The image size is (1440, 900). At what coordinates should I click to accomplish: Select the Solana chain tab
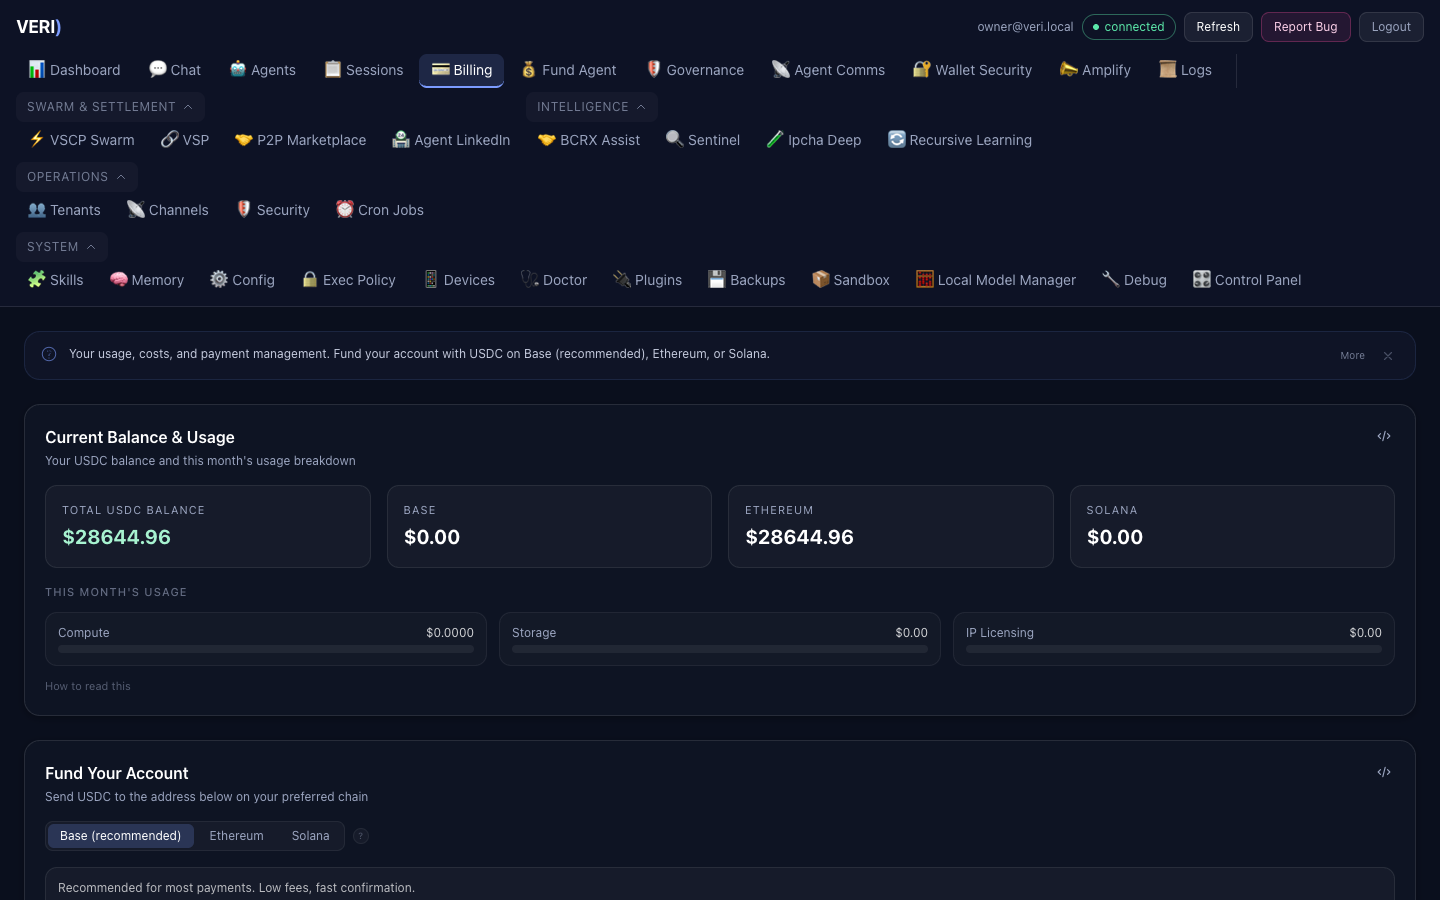[x=310, y=836]
